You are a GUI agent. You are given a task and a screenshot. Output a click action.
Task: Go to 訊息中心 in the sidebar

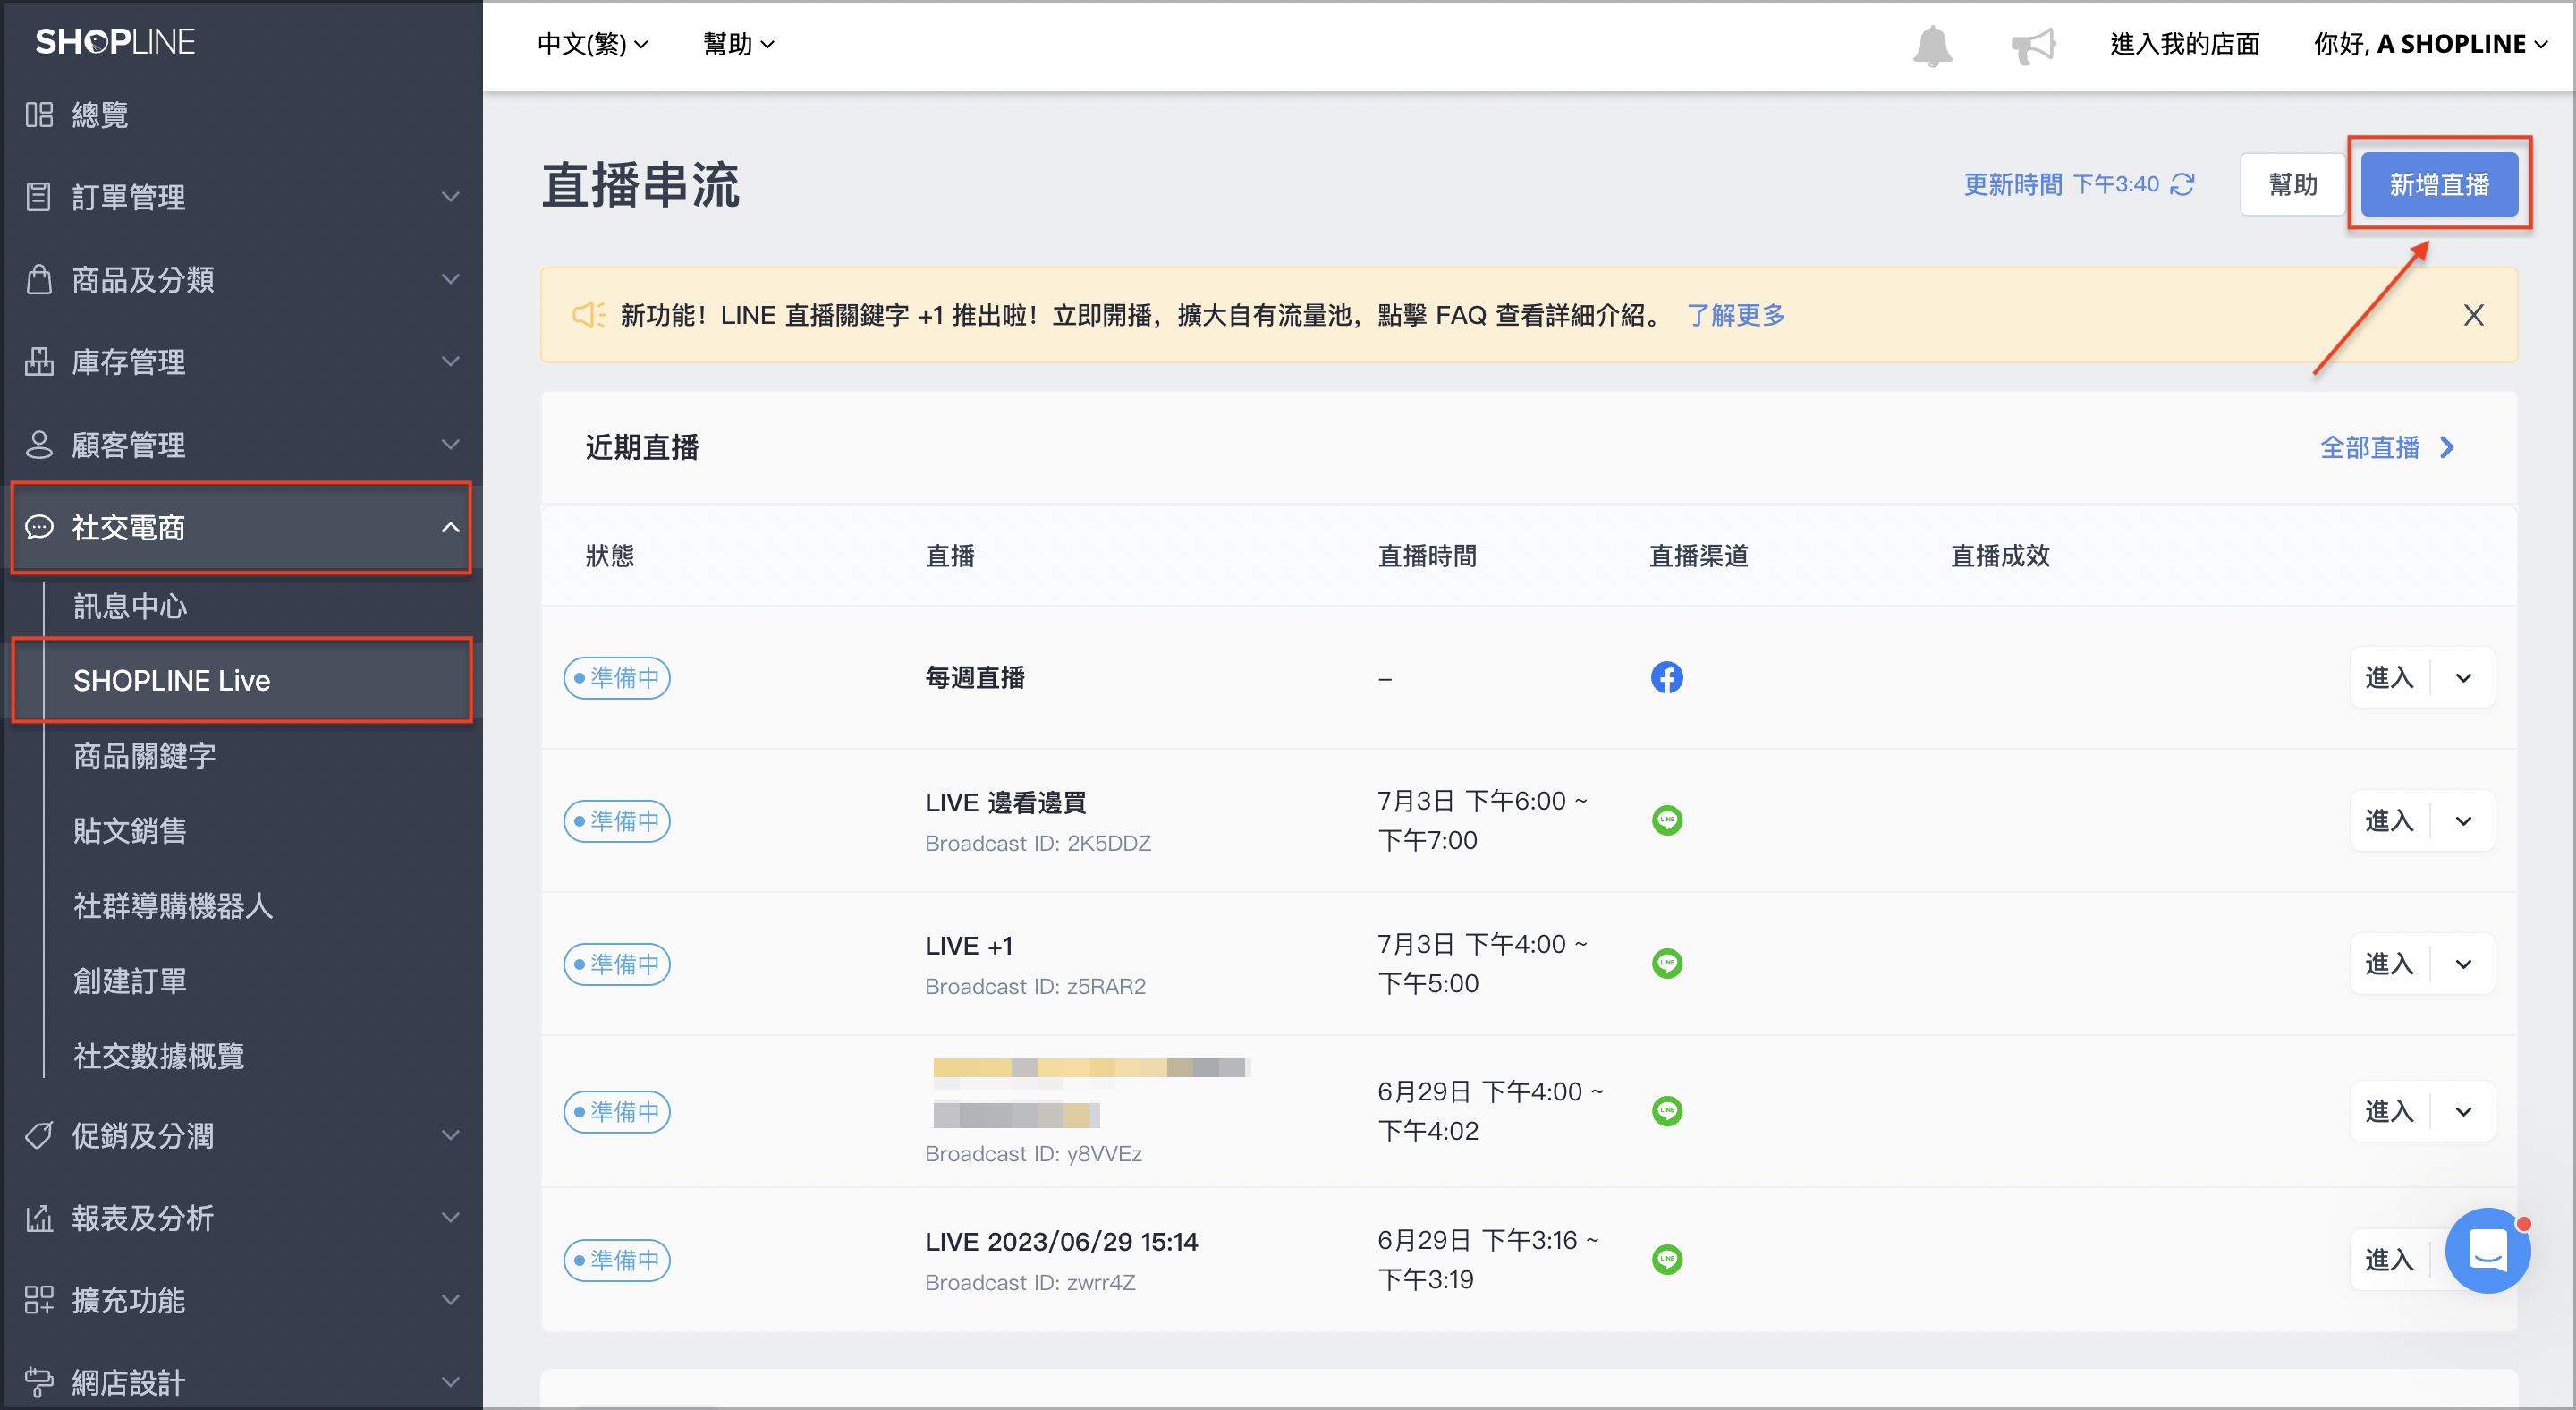point(130,606)
